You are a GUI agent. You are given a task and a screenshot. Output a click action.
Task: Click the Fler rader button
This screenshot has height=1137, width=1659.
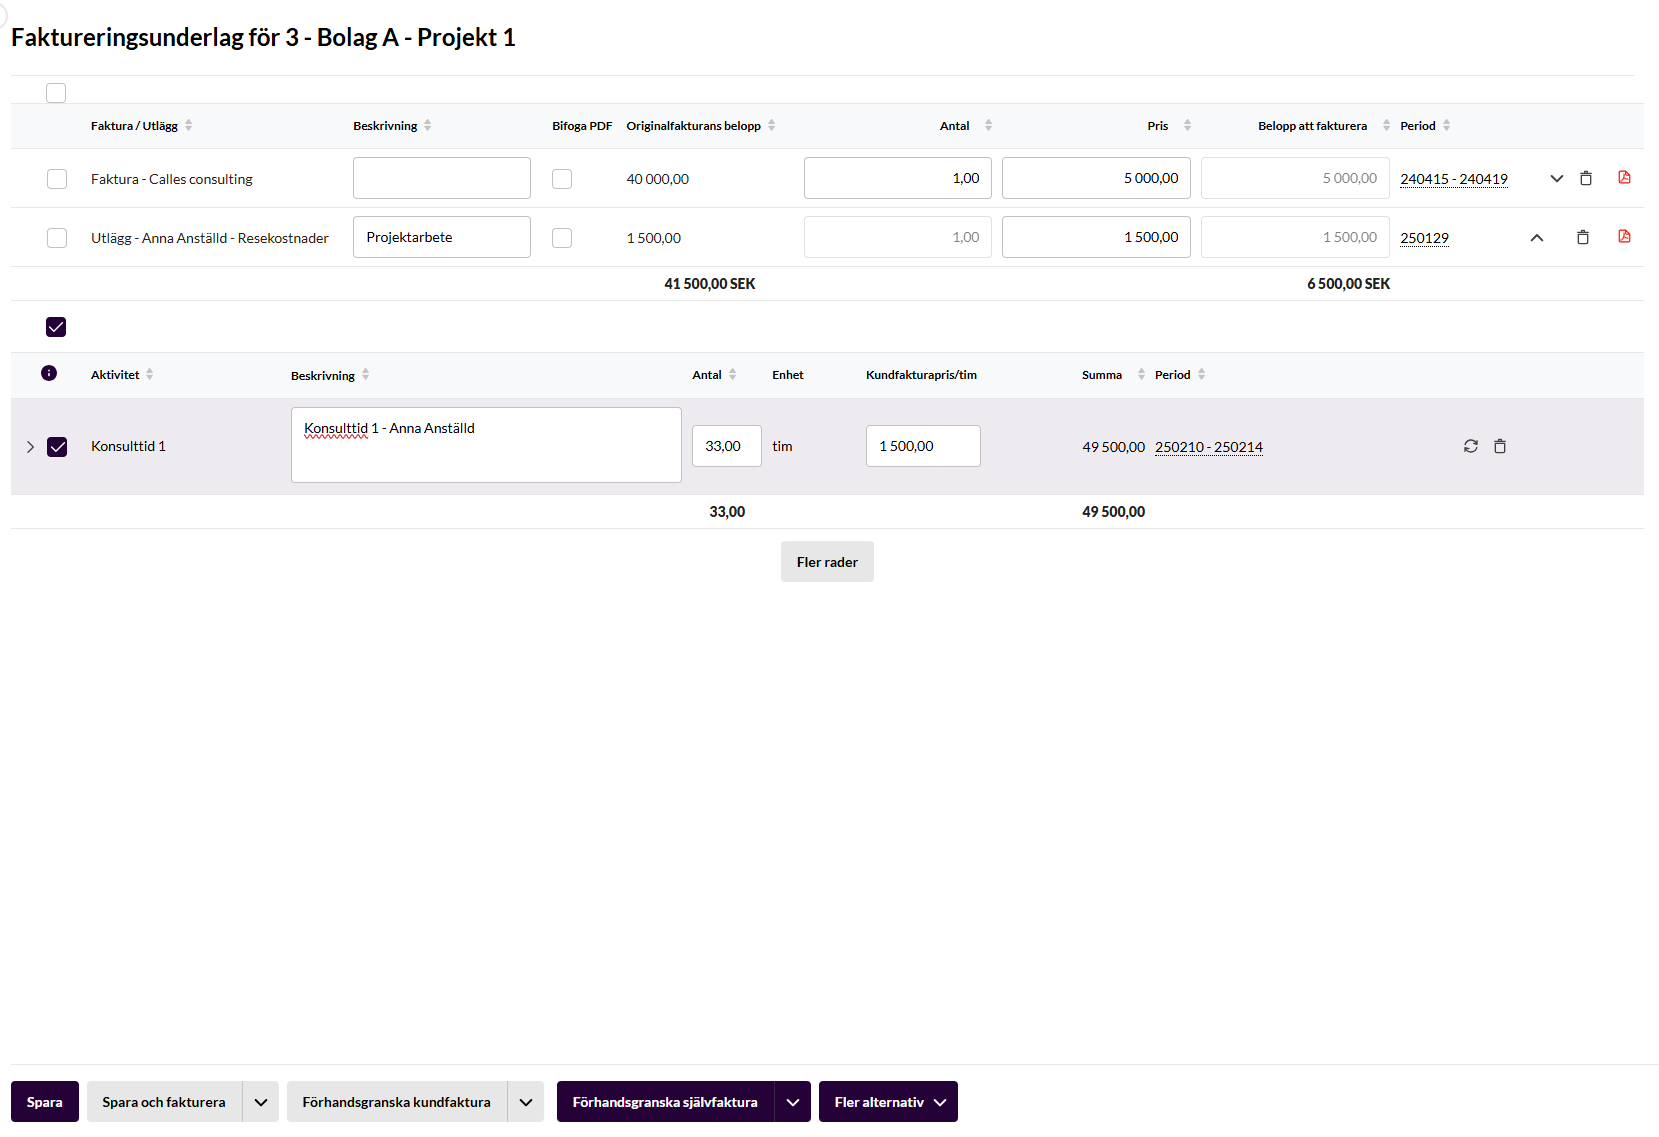coord(827,562)
